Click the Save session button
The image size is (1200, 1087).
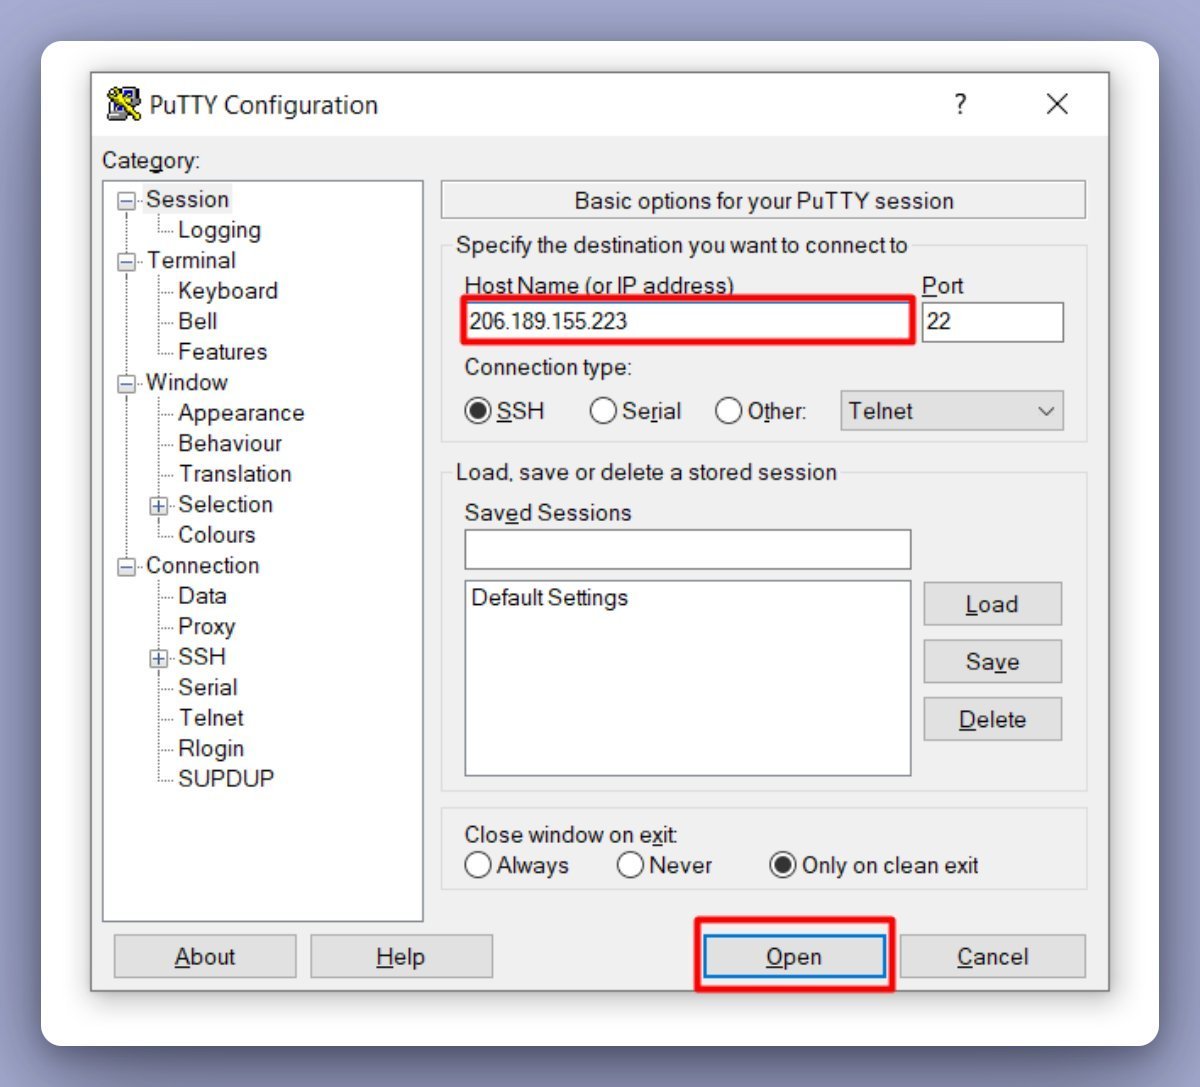pos(992,662)
